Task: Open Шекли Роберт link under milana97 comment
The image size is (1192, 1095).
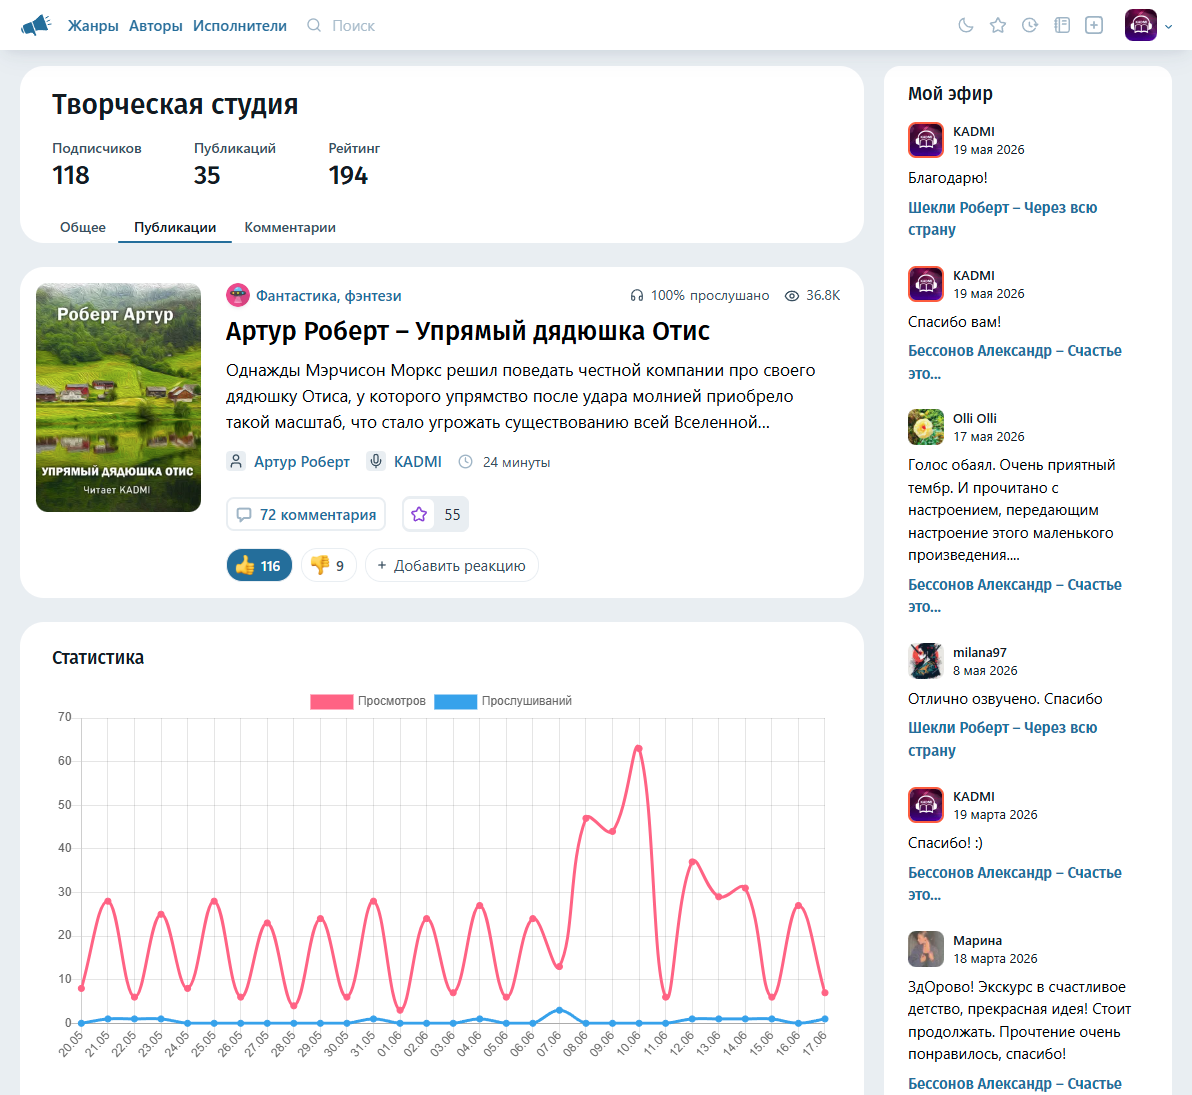Action: click(1002, 738)
